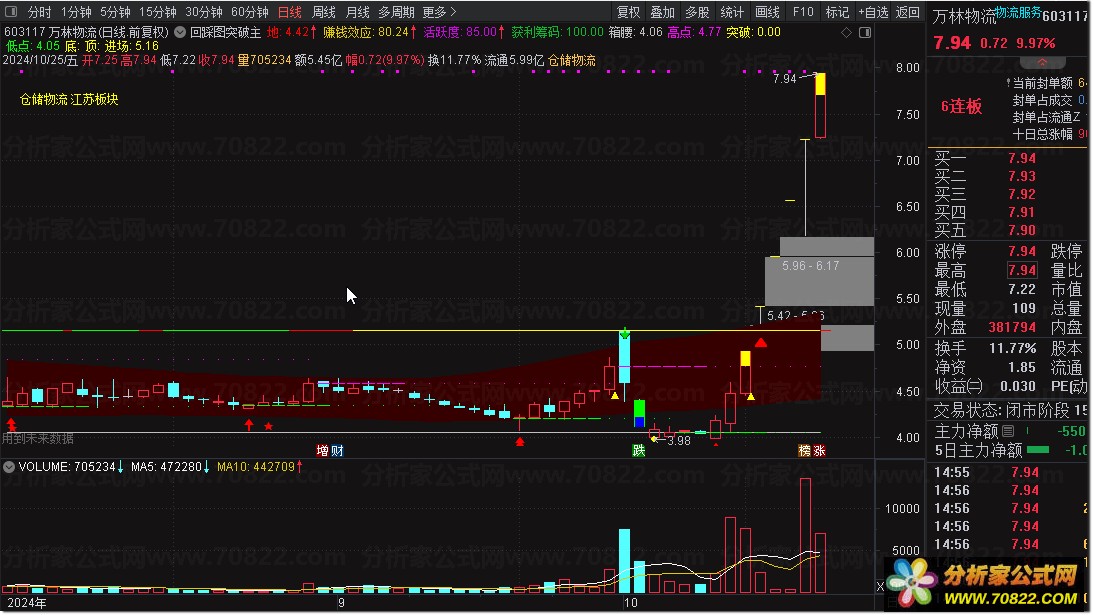Image resolution: width=1094 pixels, height=615 pixels.
Task: Click the MA5: 472280 label
Action: click(167, 466)
